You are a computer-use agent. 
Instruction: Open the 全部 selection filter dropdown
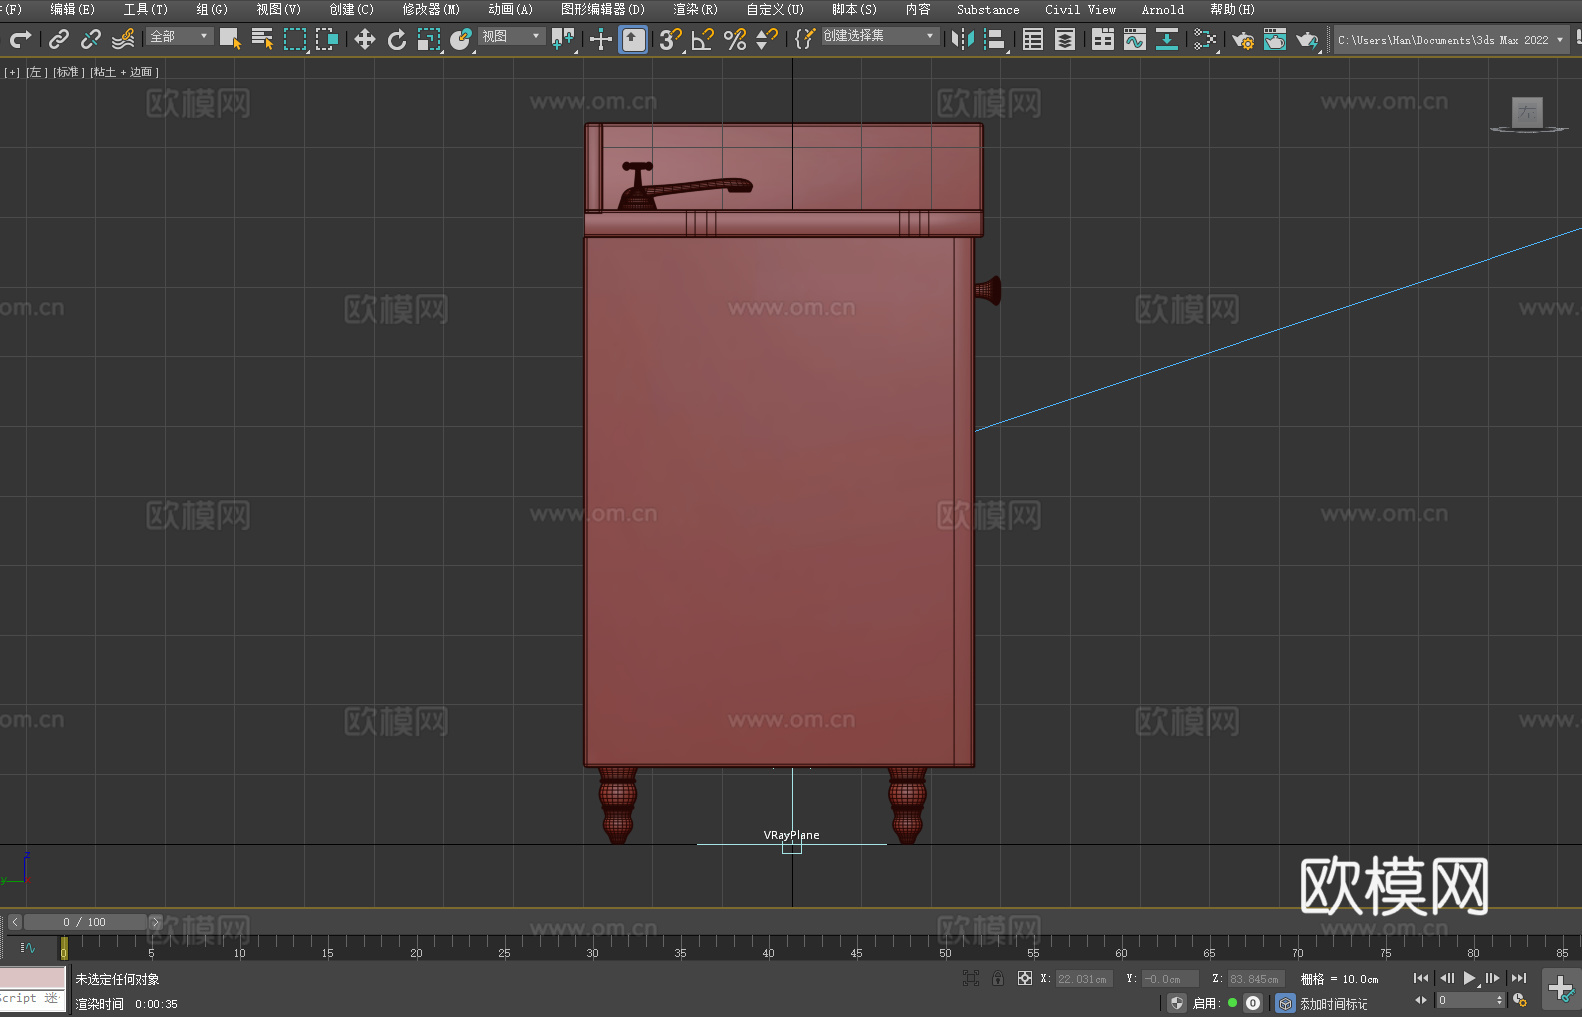(x=180, y=36)
